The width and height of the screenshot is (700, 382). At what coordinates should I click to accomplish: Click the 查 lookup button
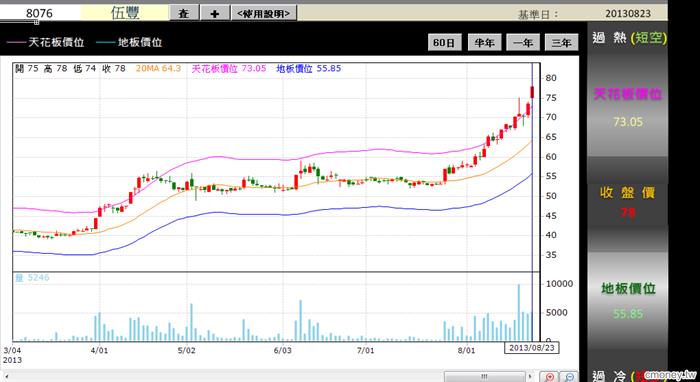183,13
